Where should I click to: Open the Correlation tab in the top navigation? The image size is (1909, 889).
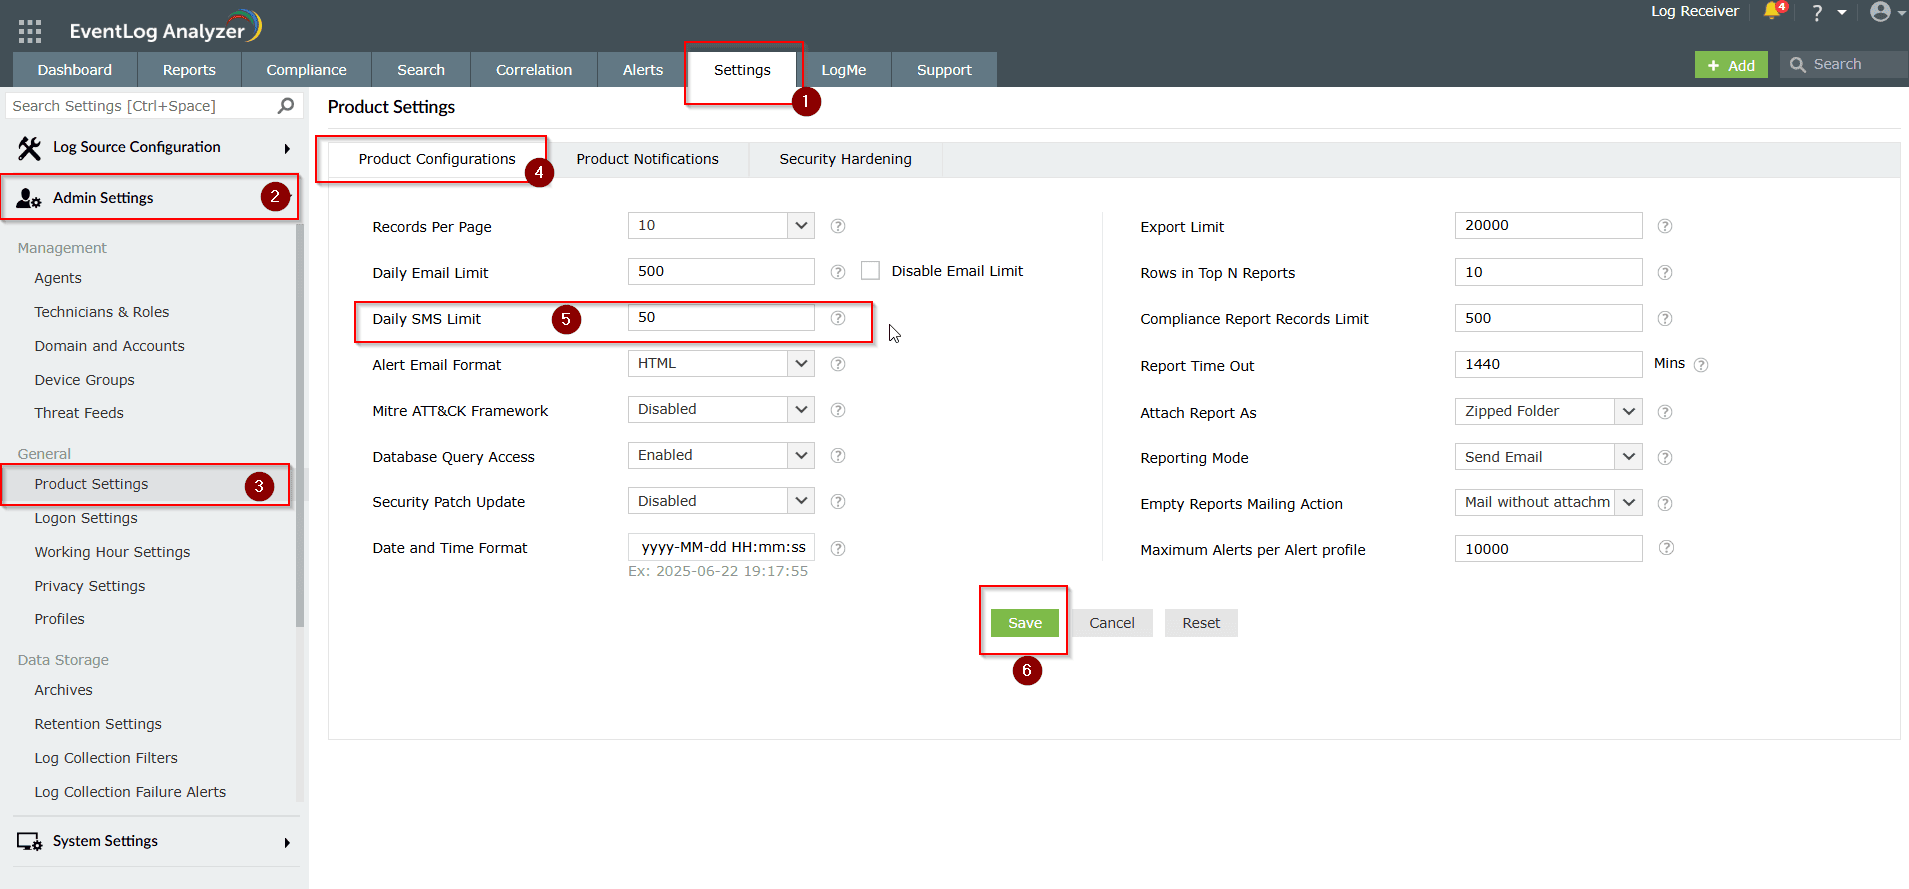tap(533, 70)
